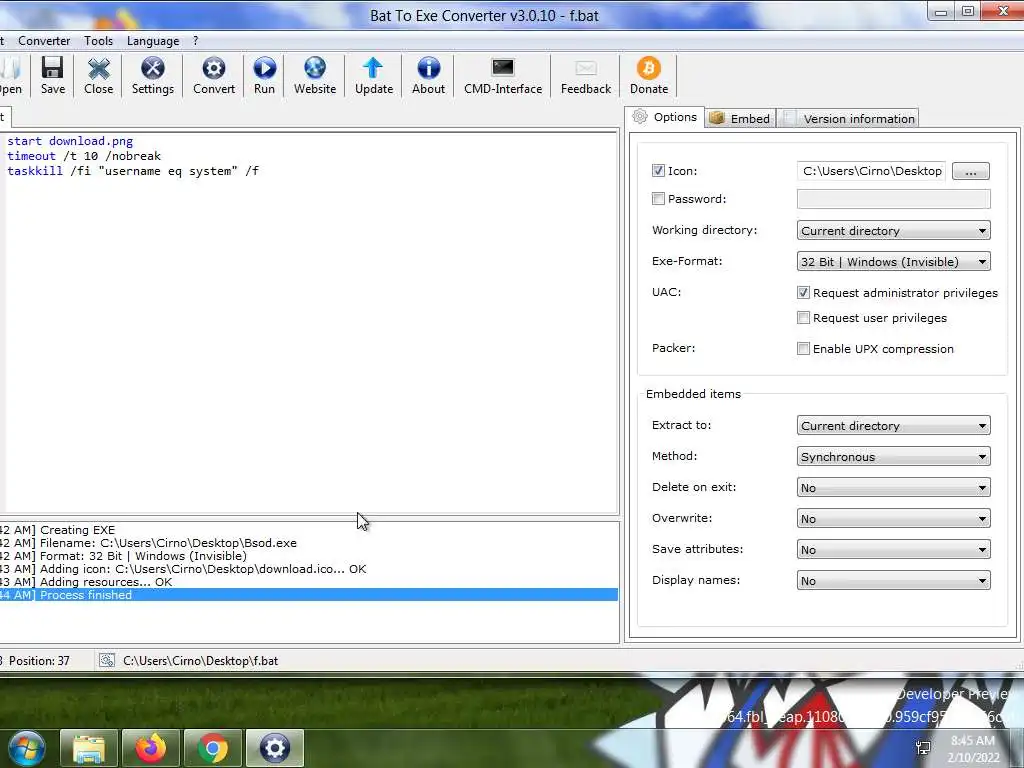Click the f.bat path in status bar
Screen dimensions: 1024x768
point(200,661)
